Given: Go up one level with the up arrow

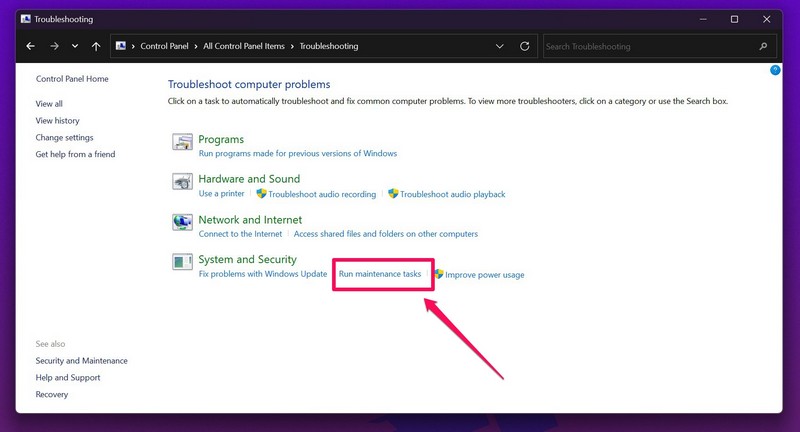Looking at the screenshot, I should [96, 46].
